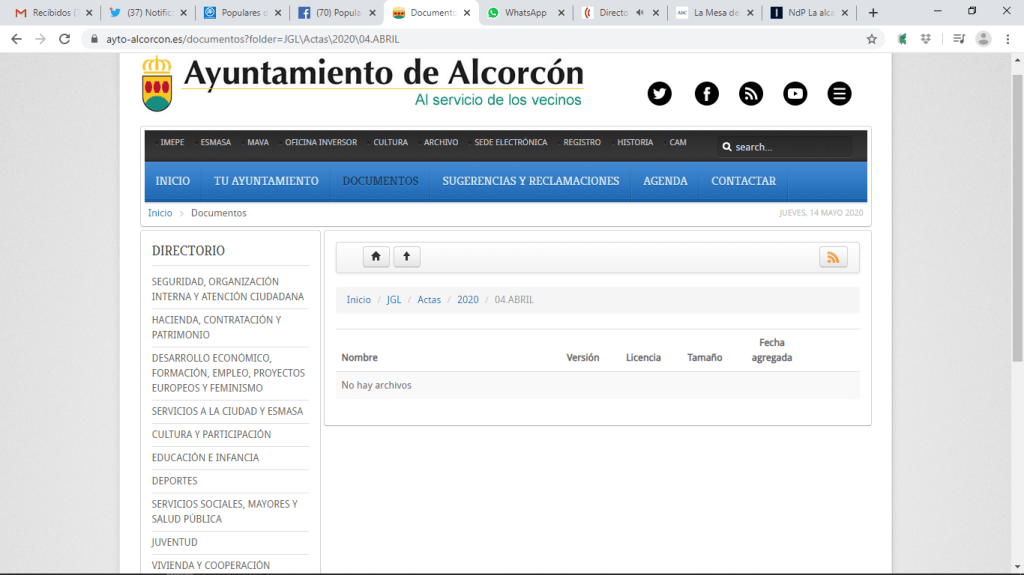
Task: Bookmark this page with the star icon
Action: tap(871, 39)
